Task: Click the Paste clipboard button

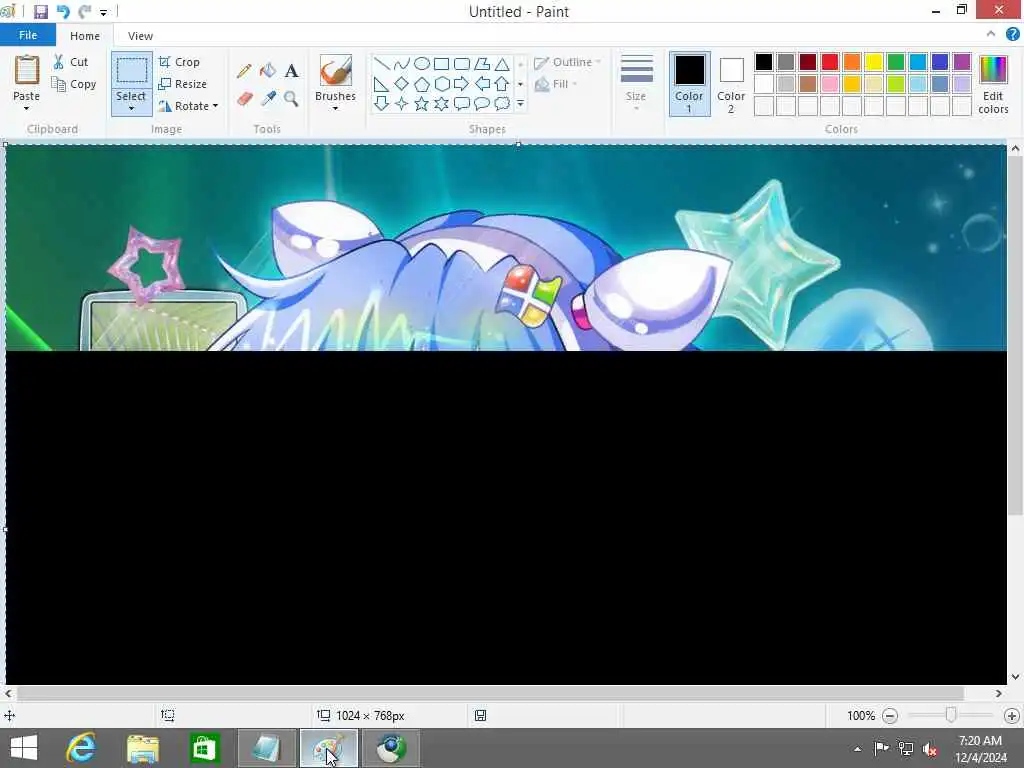Action: [x=27, y=71]
